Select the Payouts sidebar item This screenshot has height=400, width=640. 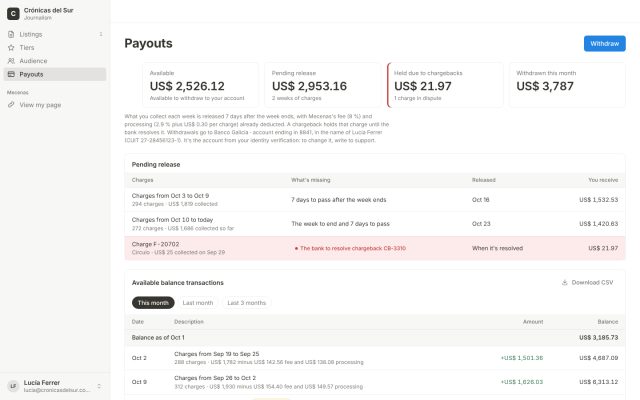[55, 74]
